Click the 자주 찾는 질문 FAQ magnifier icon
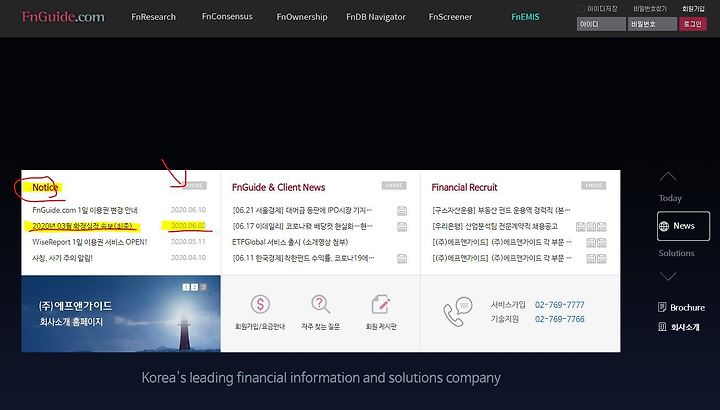 pyautogui.click(x=321, y=304)
